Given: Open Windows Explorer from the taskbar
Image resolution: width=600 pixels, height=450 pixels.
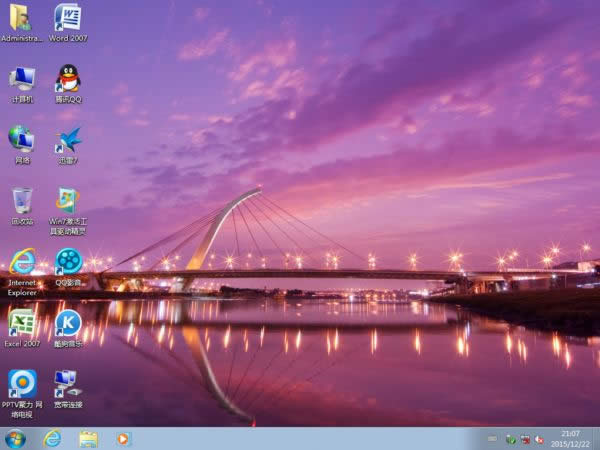Looking at the screenshot, I should (x=88, y=438).
